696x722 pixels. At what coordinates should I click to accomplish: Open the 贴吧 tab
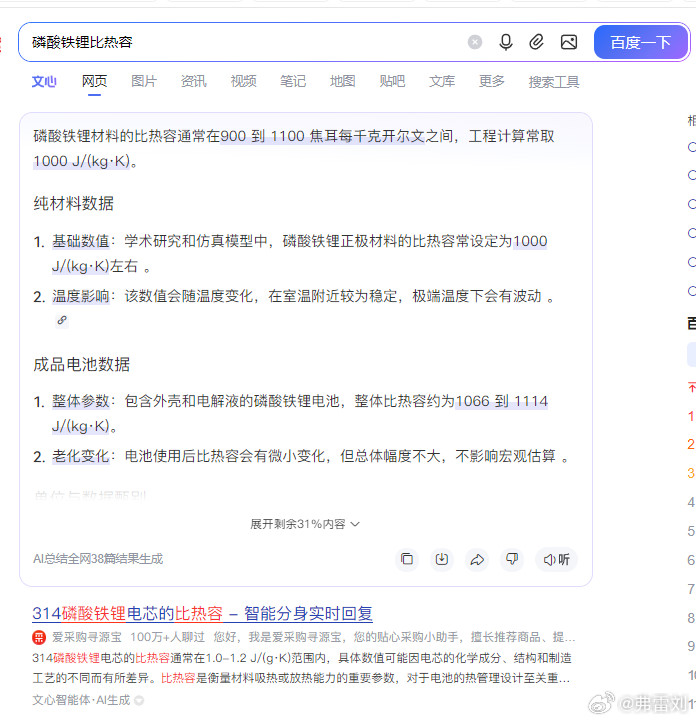[x=392, y=82]
